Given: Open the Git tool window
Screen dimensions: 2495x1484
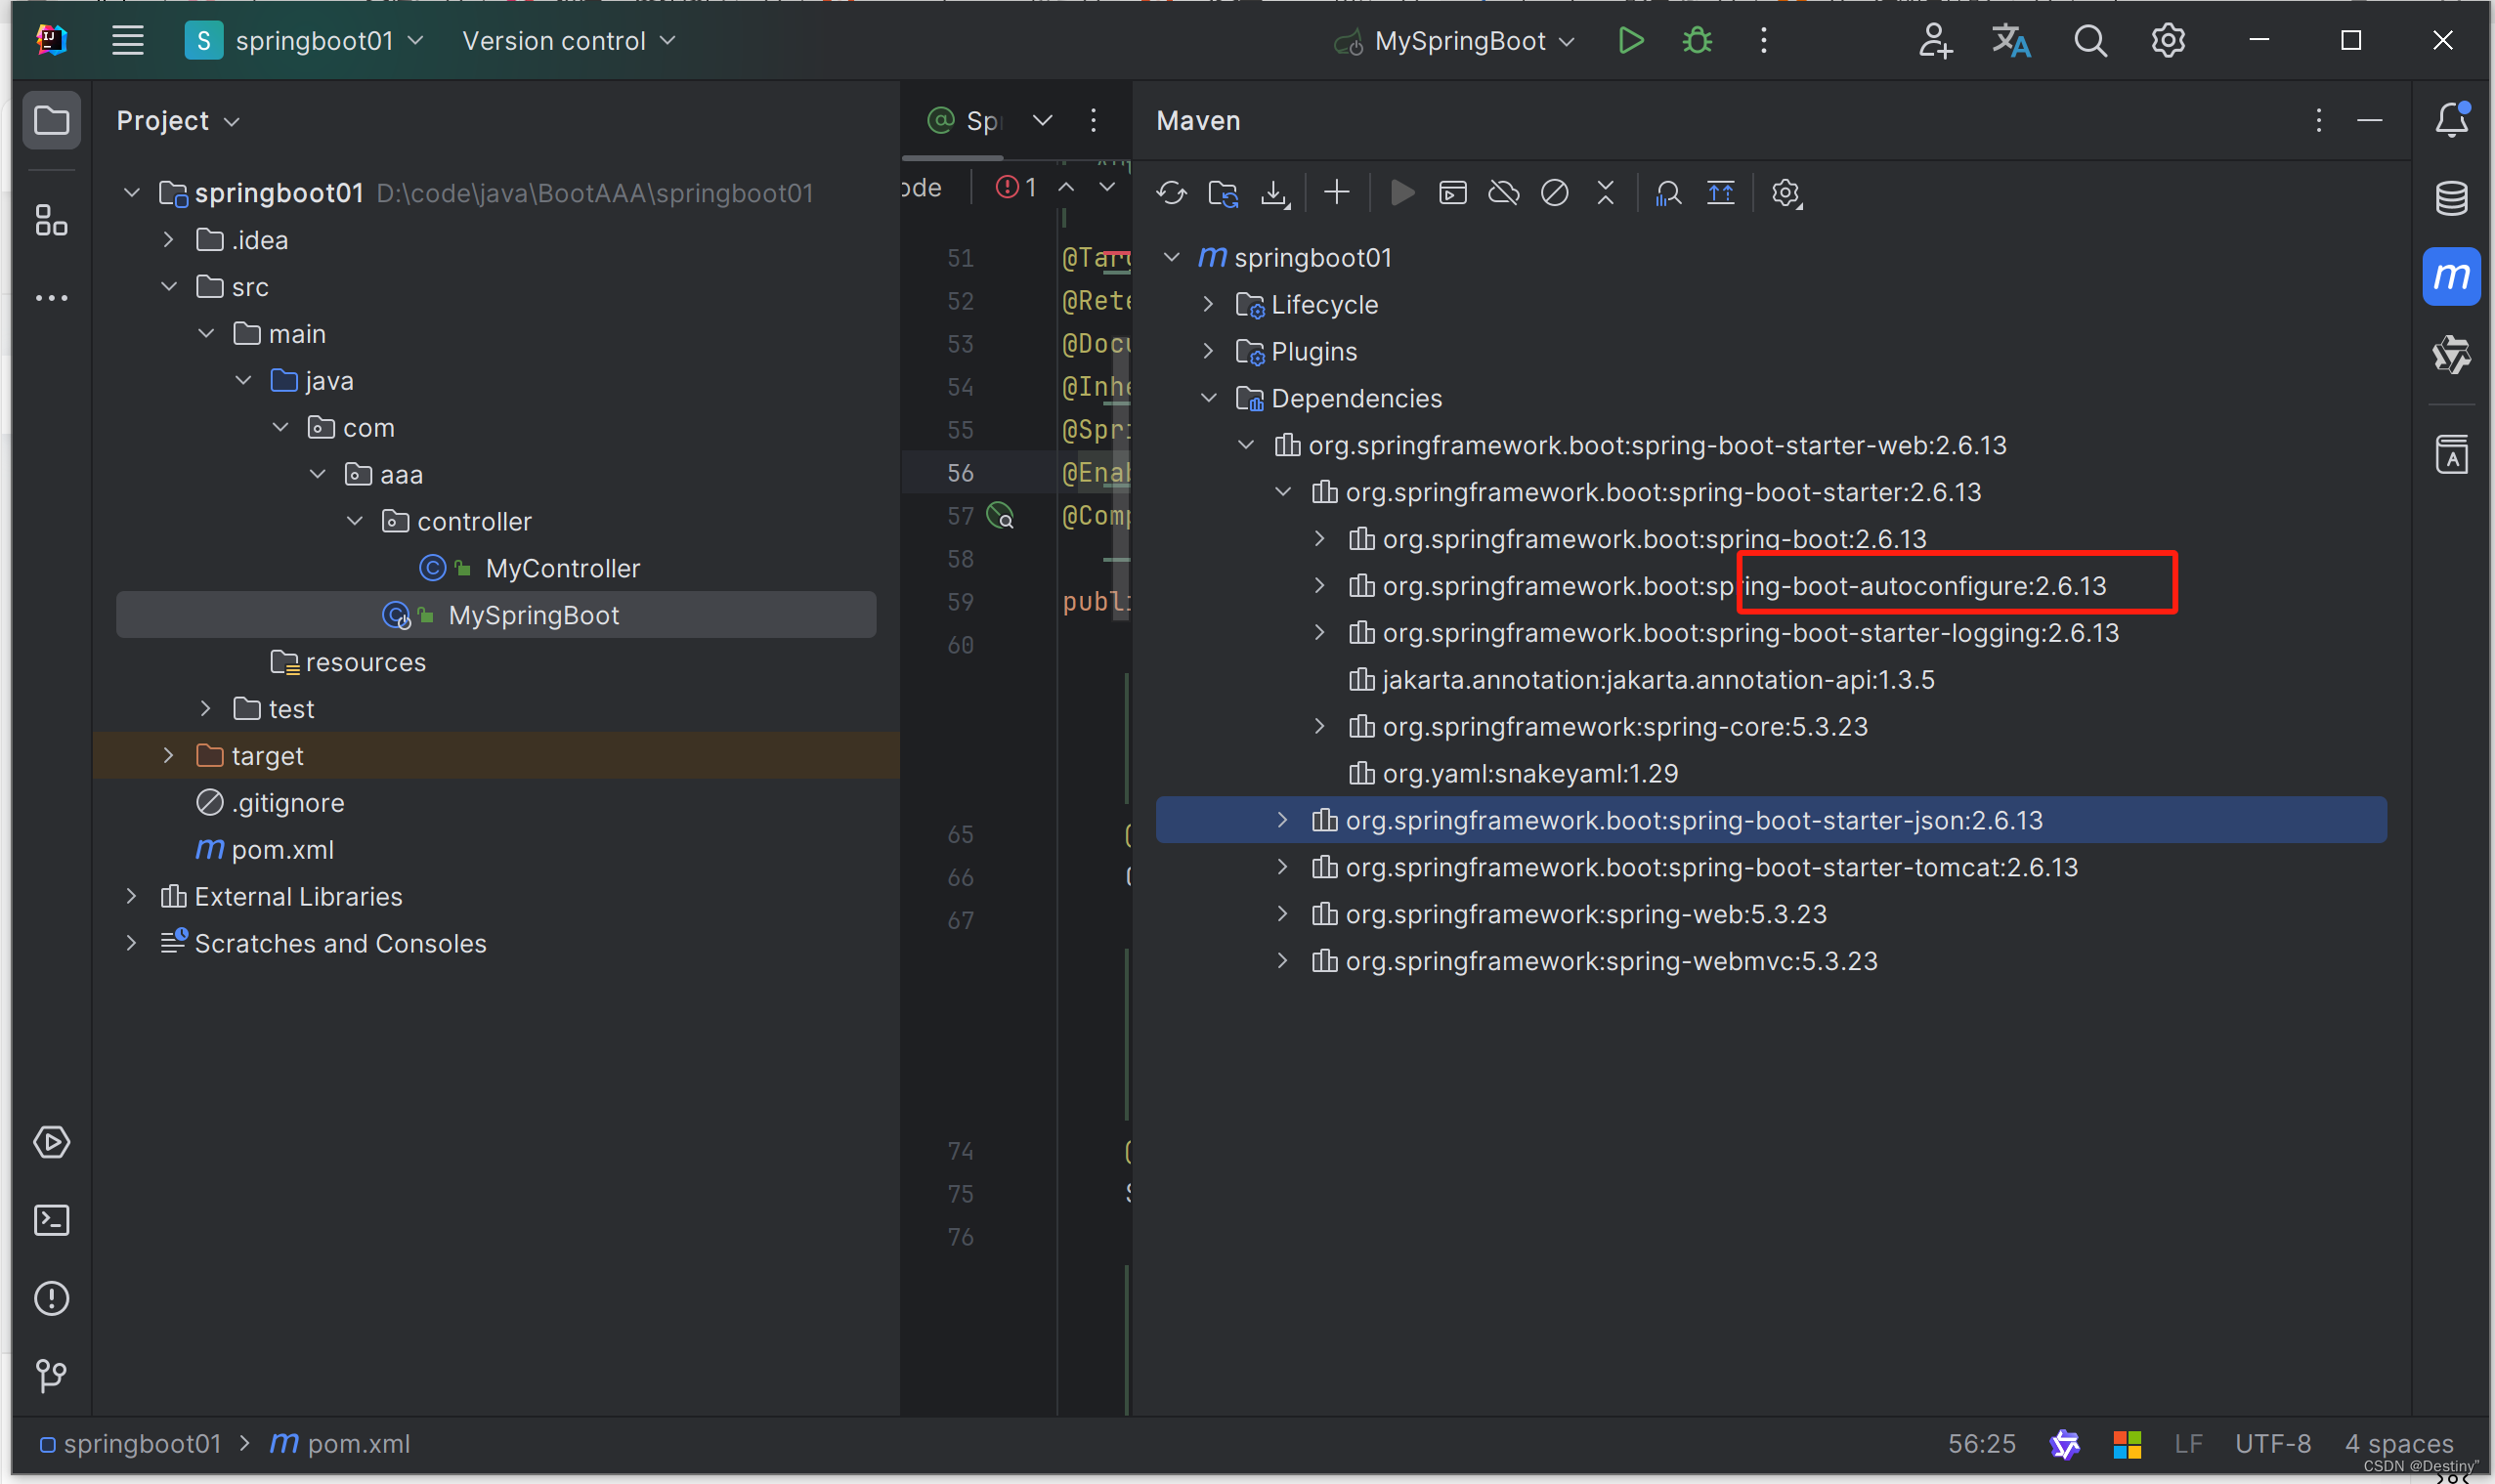Looking at the screenshot, I should pyautogui.click(x=52, y=1375).
